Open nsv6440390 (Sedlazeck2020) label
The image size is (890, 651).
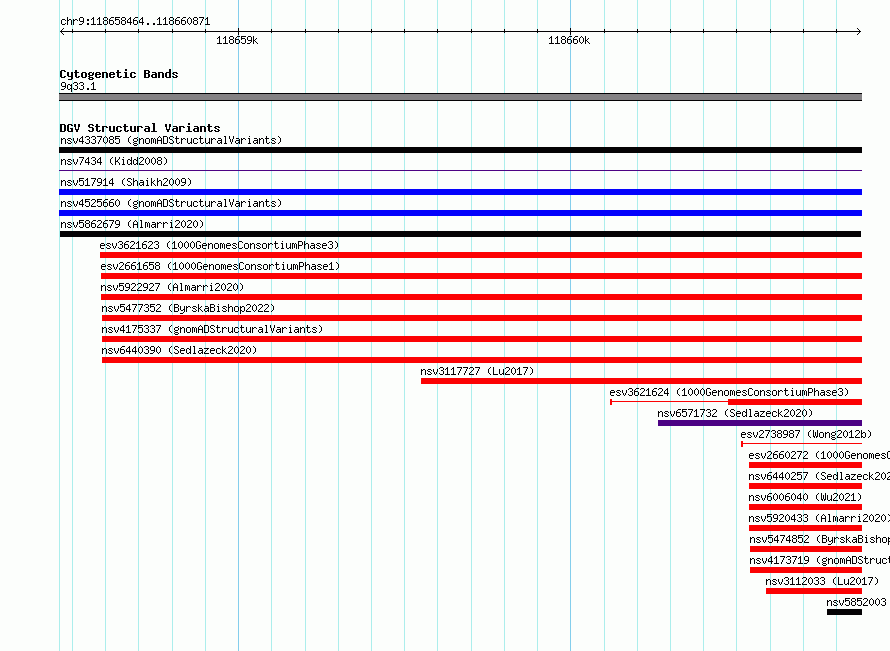click(x=179, y=350)
